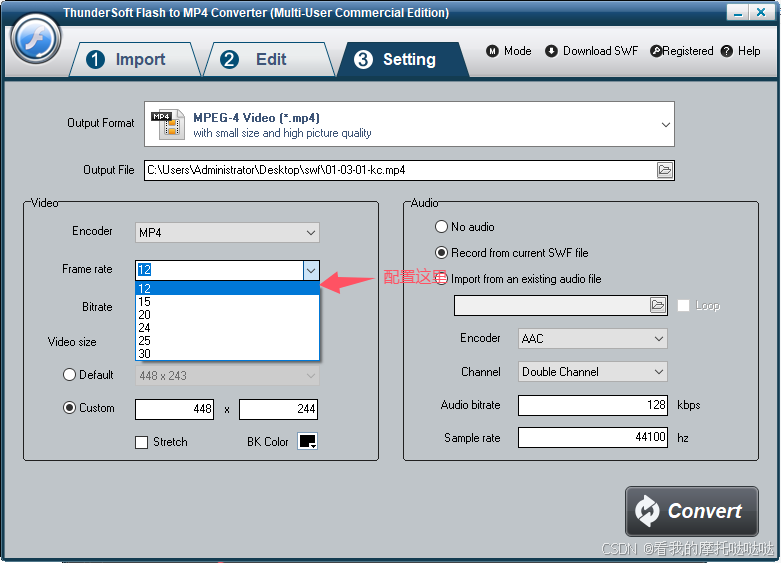Click the Sample rate field 44100

pyautogui.click(x=593, y=437)
